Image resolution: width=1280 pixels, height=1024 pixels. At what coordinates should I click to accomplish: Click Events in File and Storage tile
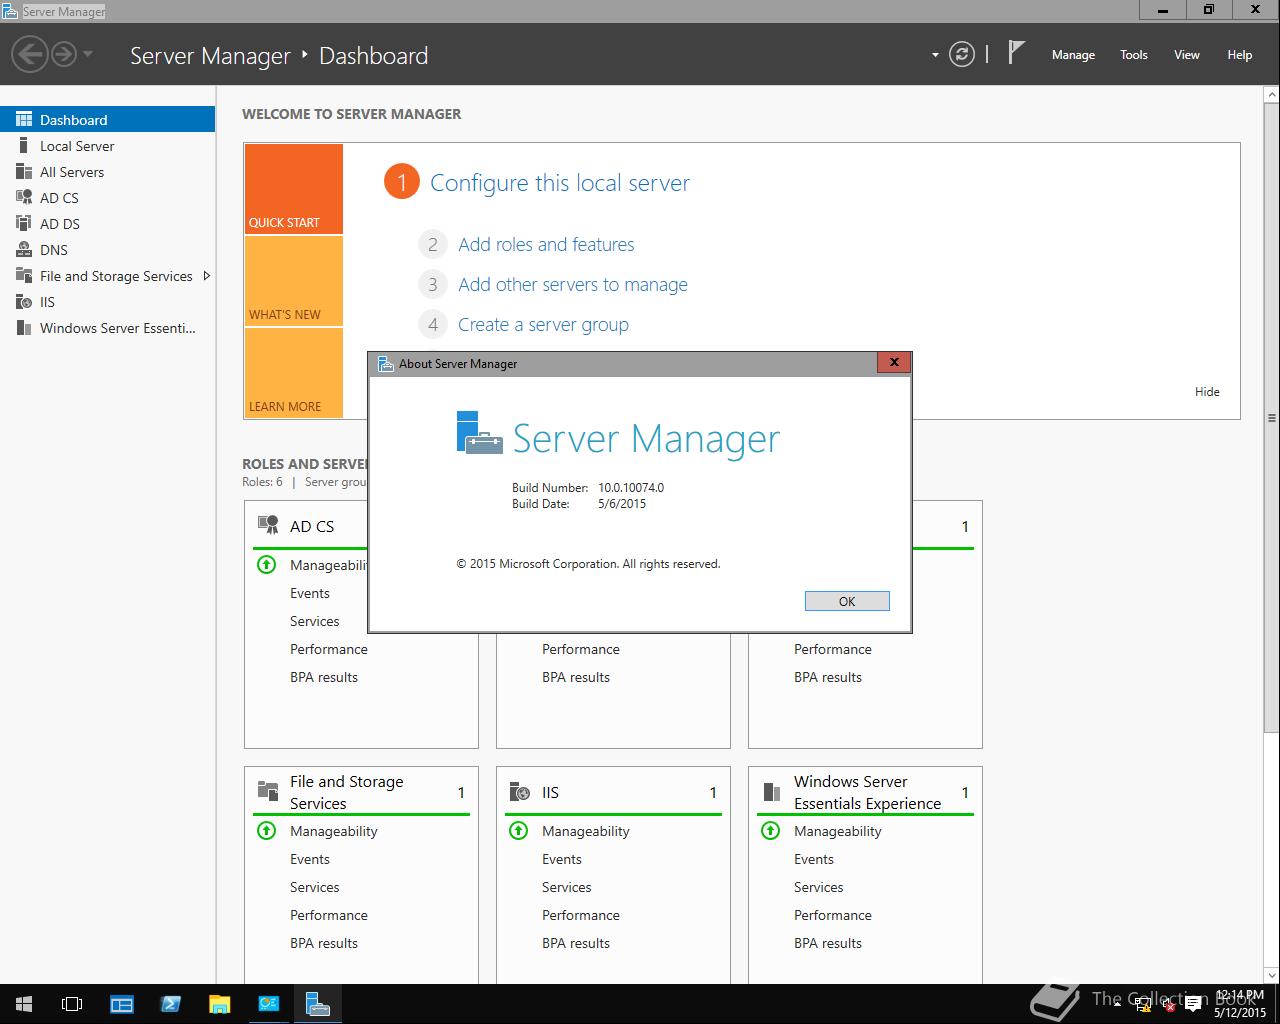(x=310, y=859)
